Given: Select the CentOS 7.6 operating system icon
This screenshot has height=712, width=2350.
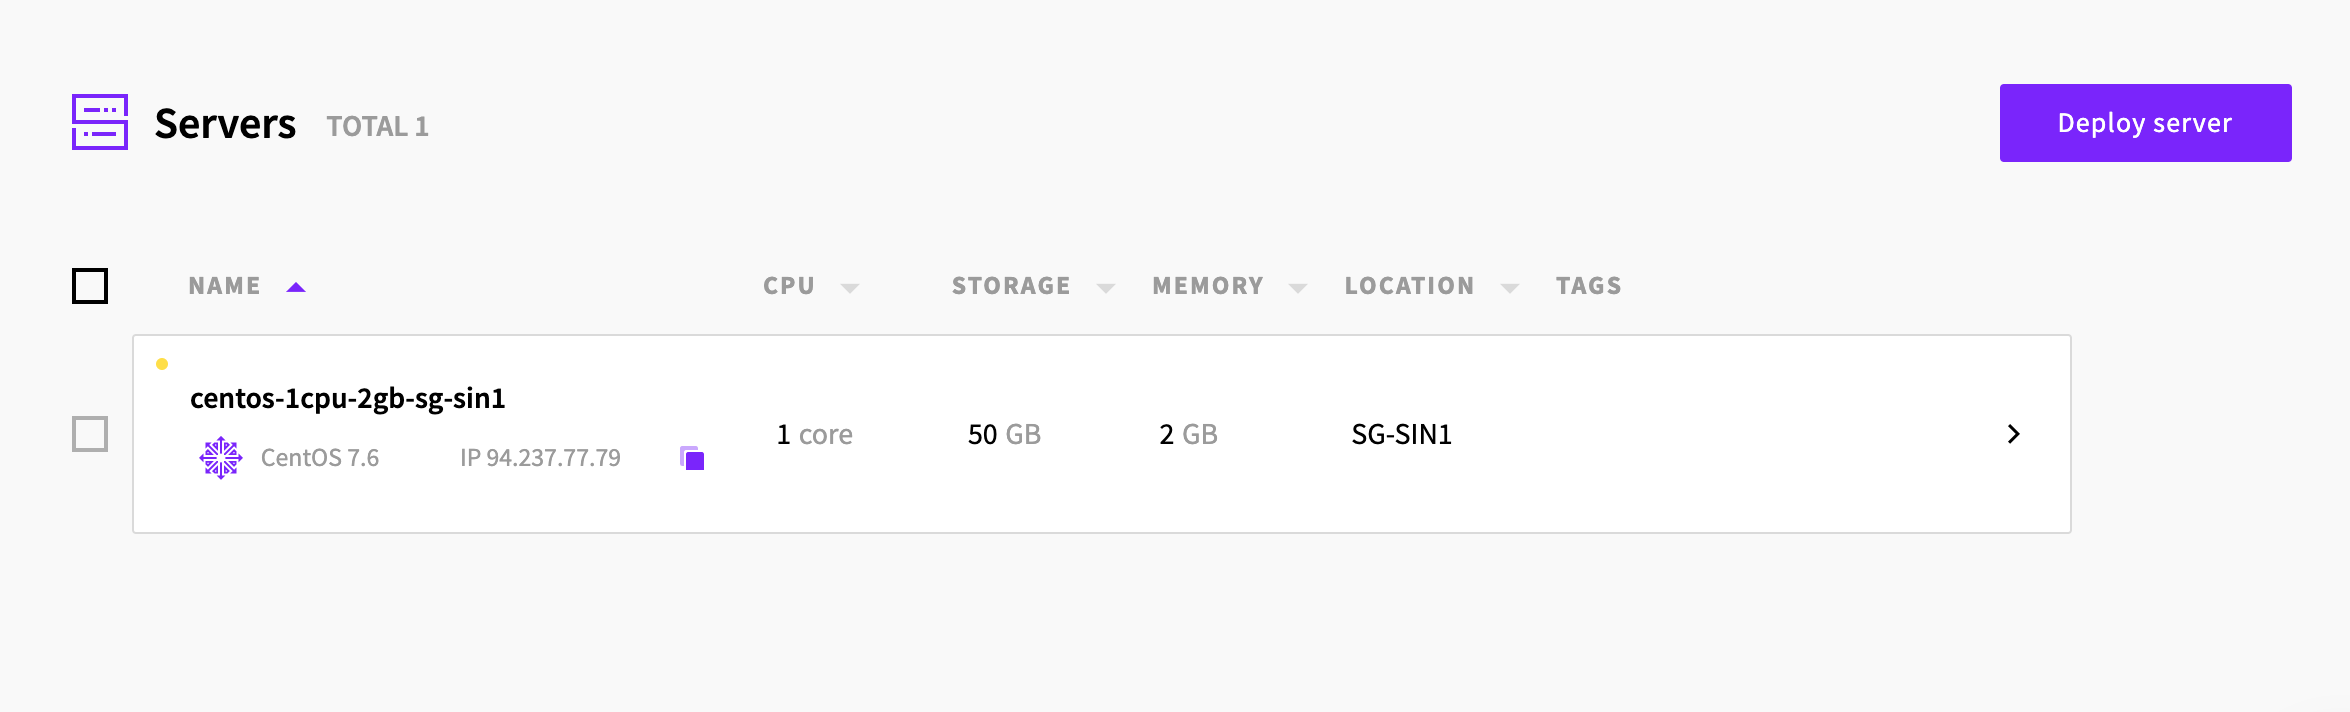Looking at the screenshot, I should [221, 457].
